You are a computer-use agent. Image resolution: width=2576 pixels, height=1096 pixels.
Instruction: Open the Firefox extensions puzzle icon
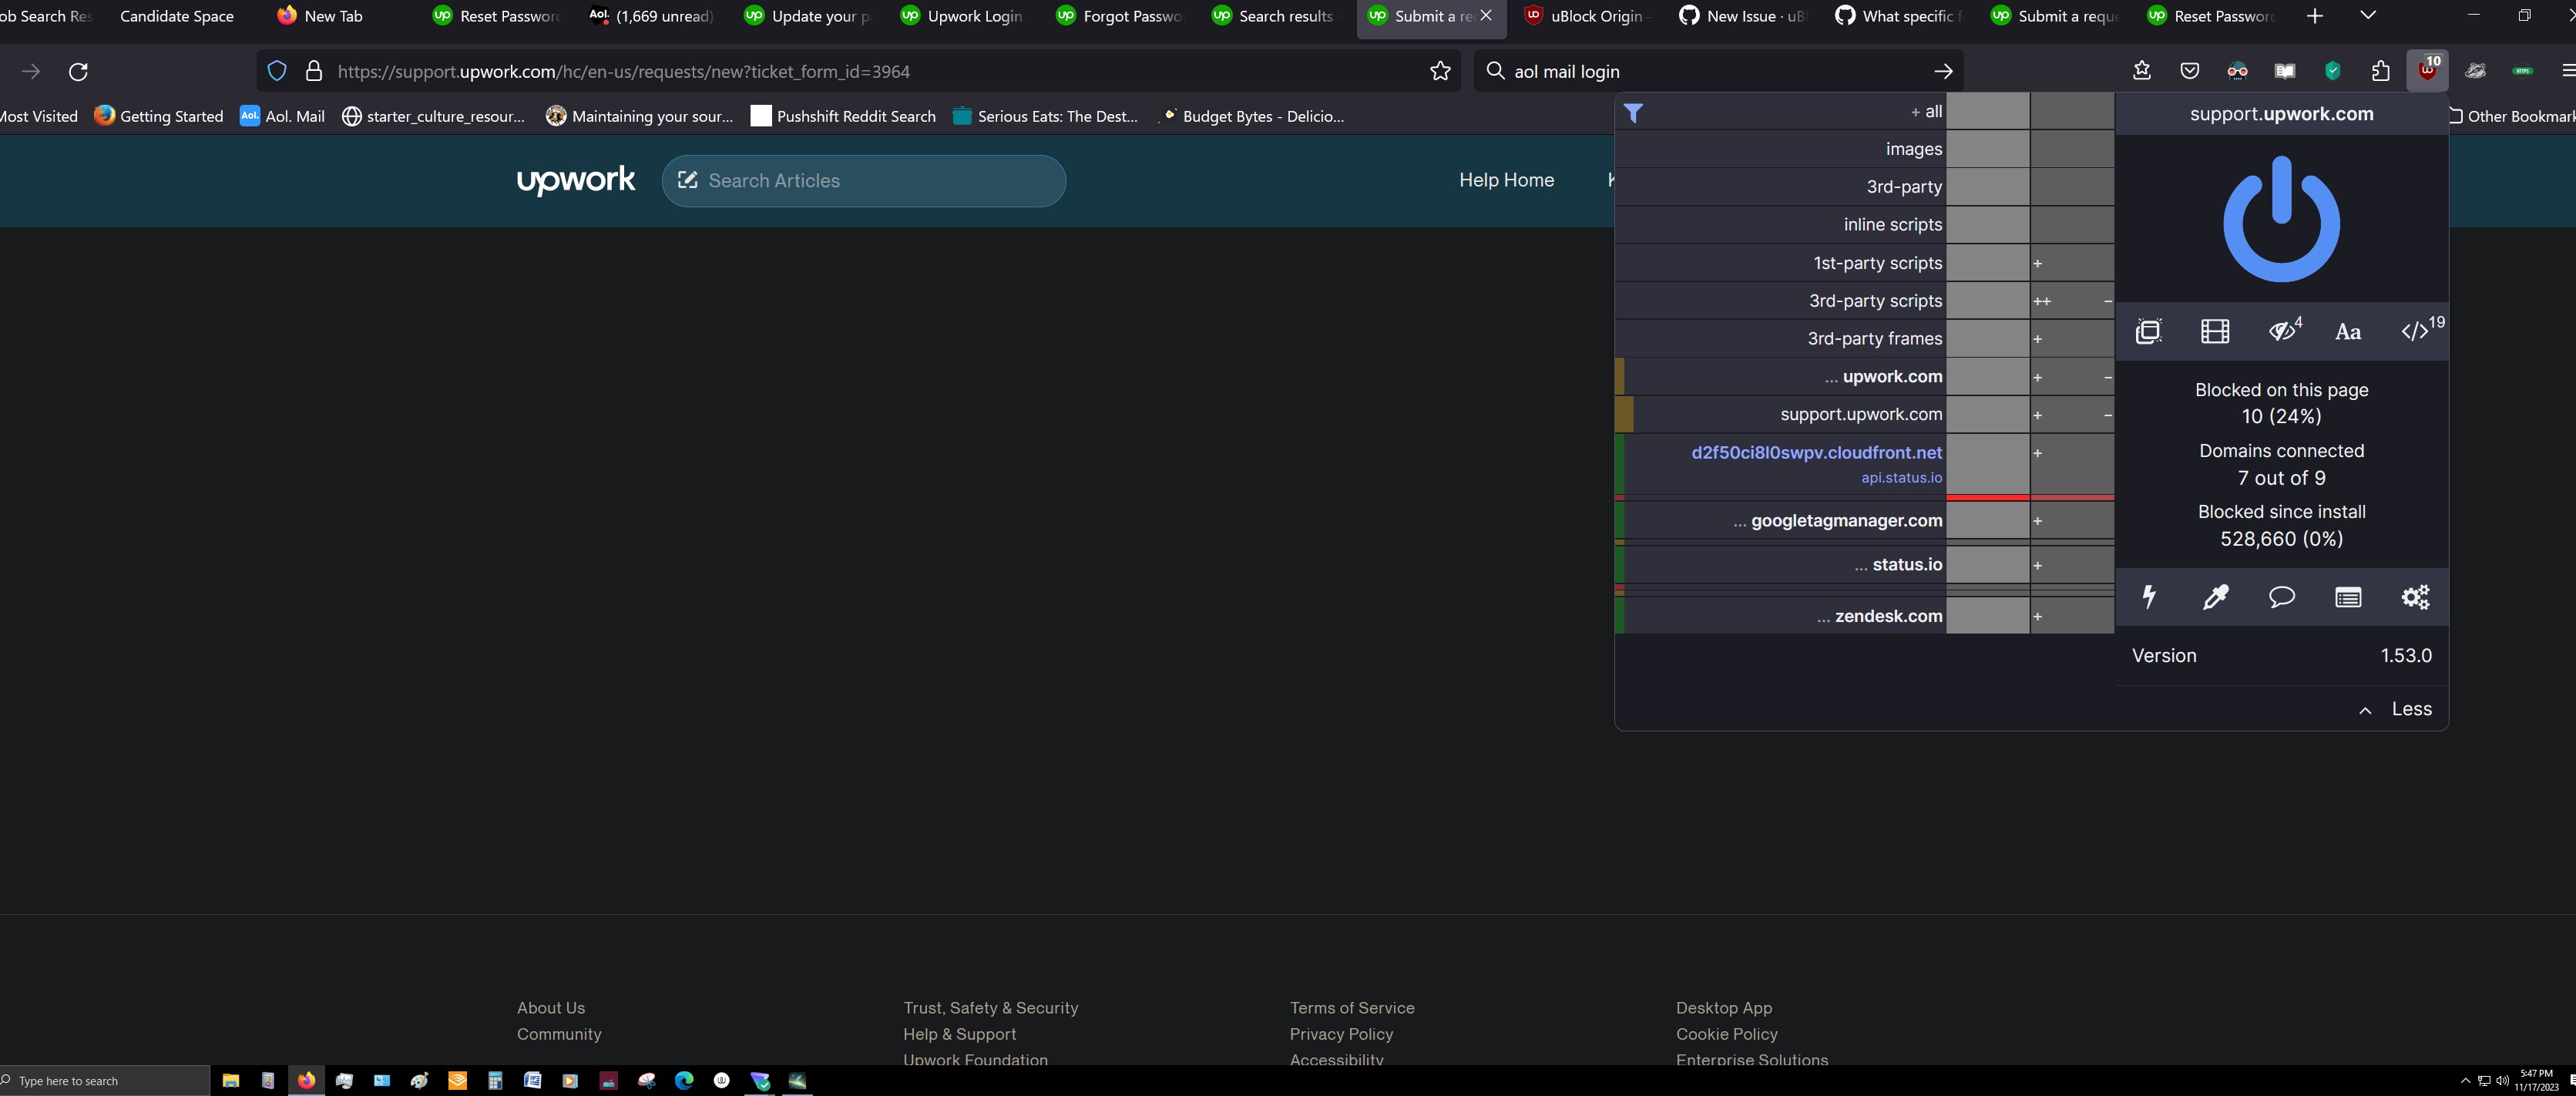pos(2379,71)
